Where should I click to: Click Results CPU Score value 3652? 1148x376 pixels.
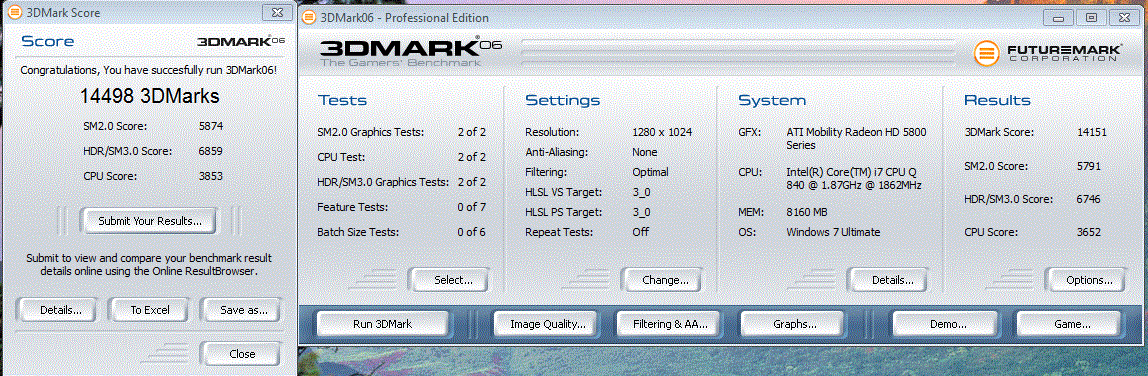click(1089, 232)
